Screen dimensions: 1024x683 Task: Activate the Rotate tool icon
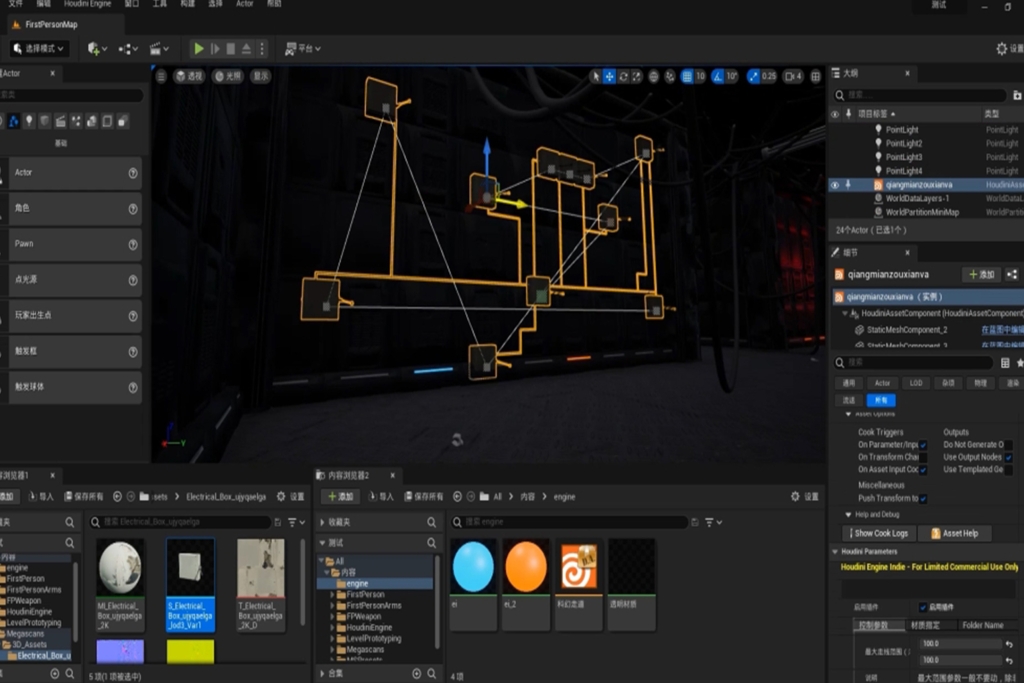[x=623, y=77]
